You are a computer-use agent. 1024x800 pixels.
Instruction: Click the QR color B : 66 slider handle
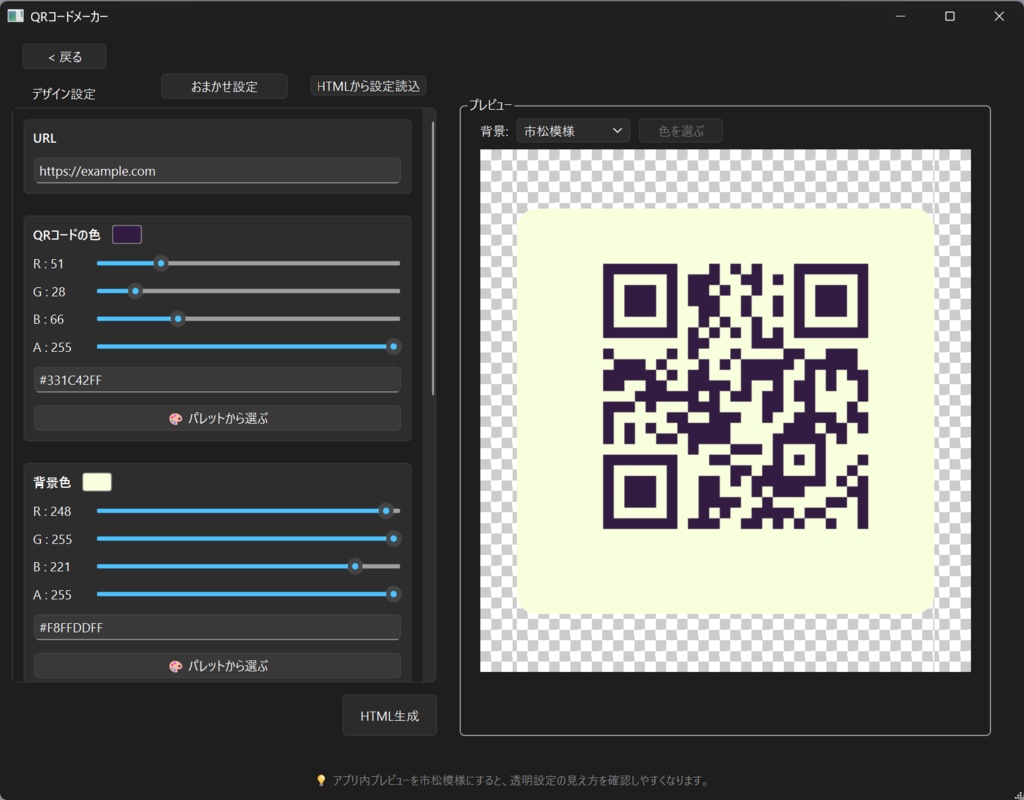178,319
